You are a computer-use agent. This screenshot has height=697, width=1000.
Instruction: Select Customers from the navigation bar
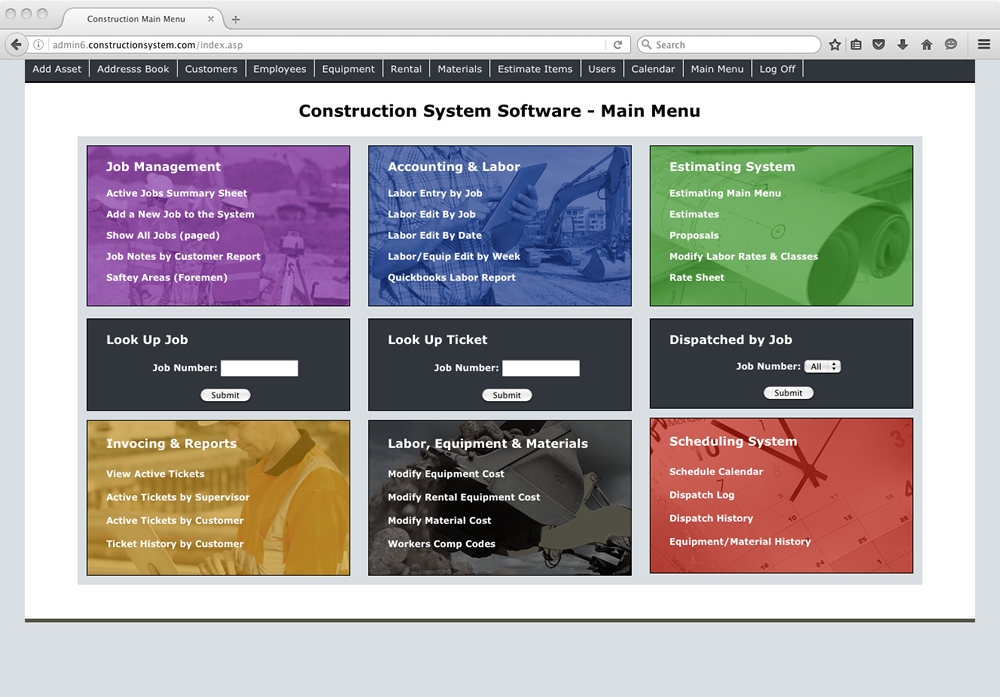pyautogui.click(x=210, y=69)
